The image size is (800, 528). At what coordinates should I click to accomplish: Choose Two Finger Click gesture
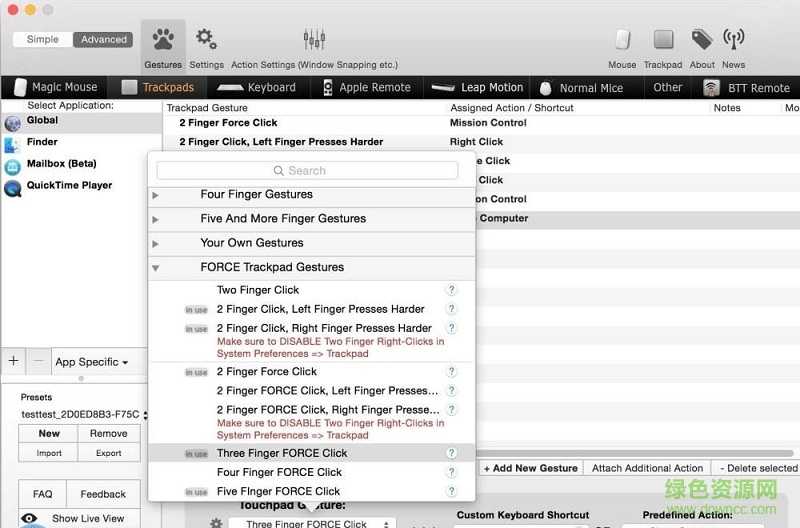[258, 290]
